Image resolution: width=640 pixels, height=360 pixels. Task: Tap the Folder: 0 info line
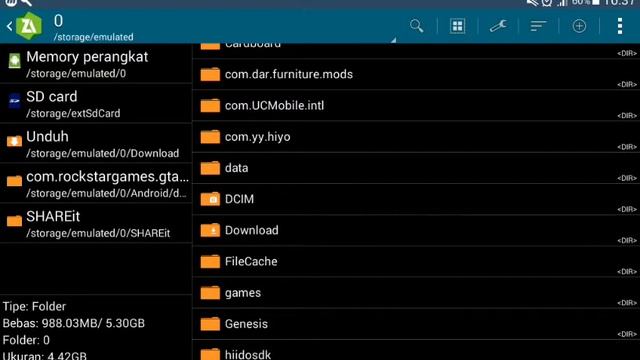tap(26, 340)
